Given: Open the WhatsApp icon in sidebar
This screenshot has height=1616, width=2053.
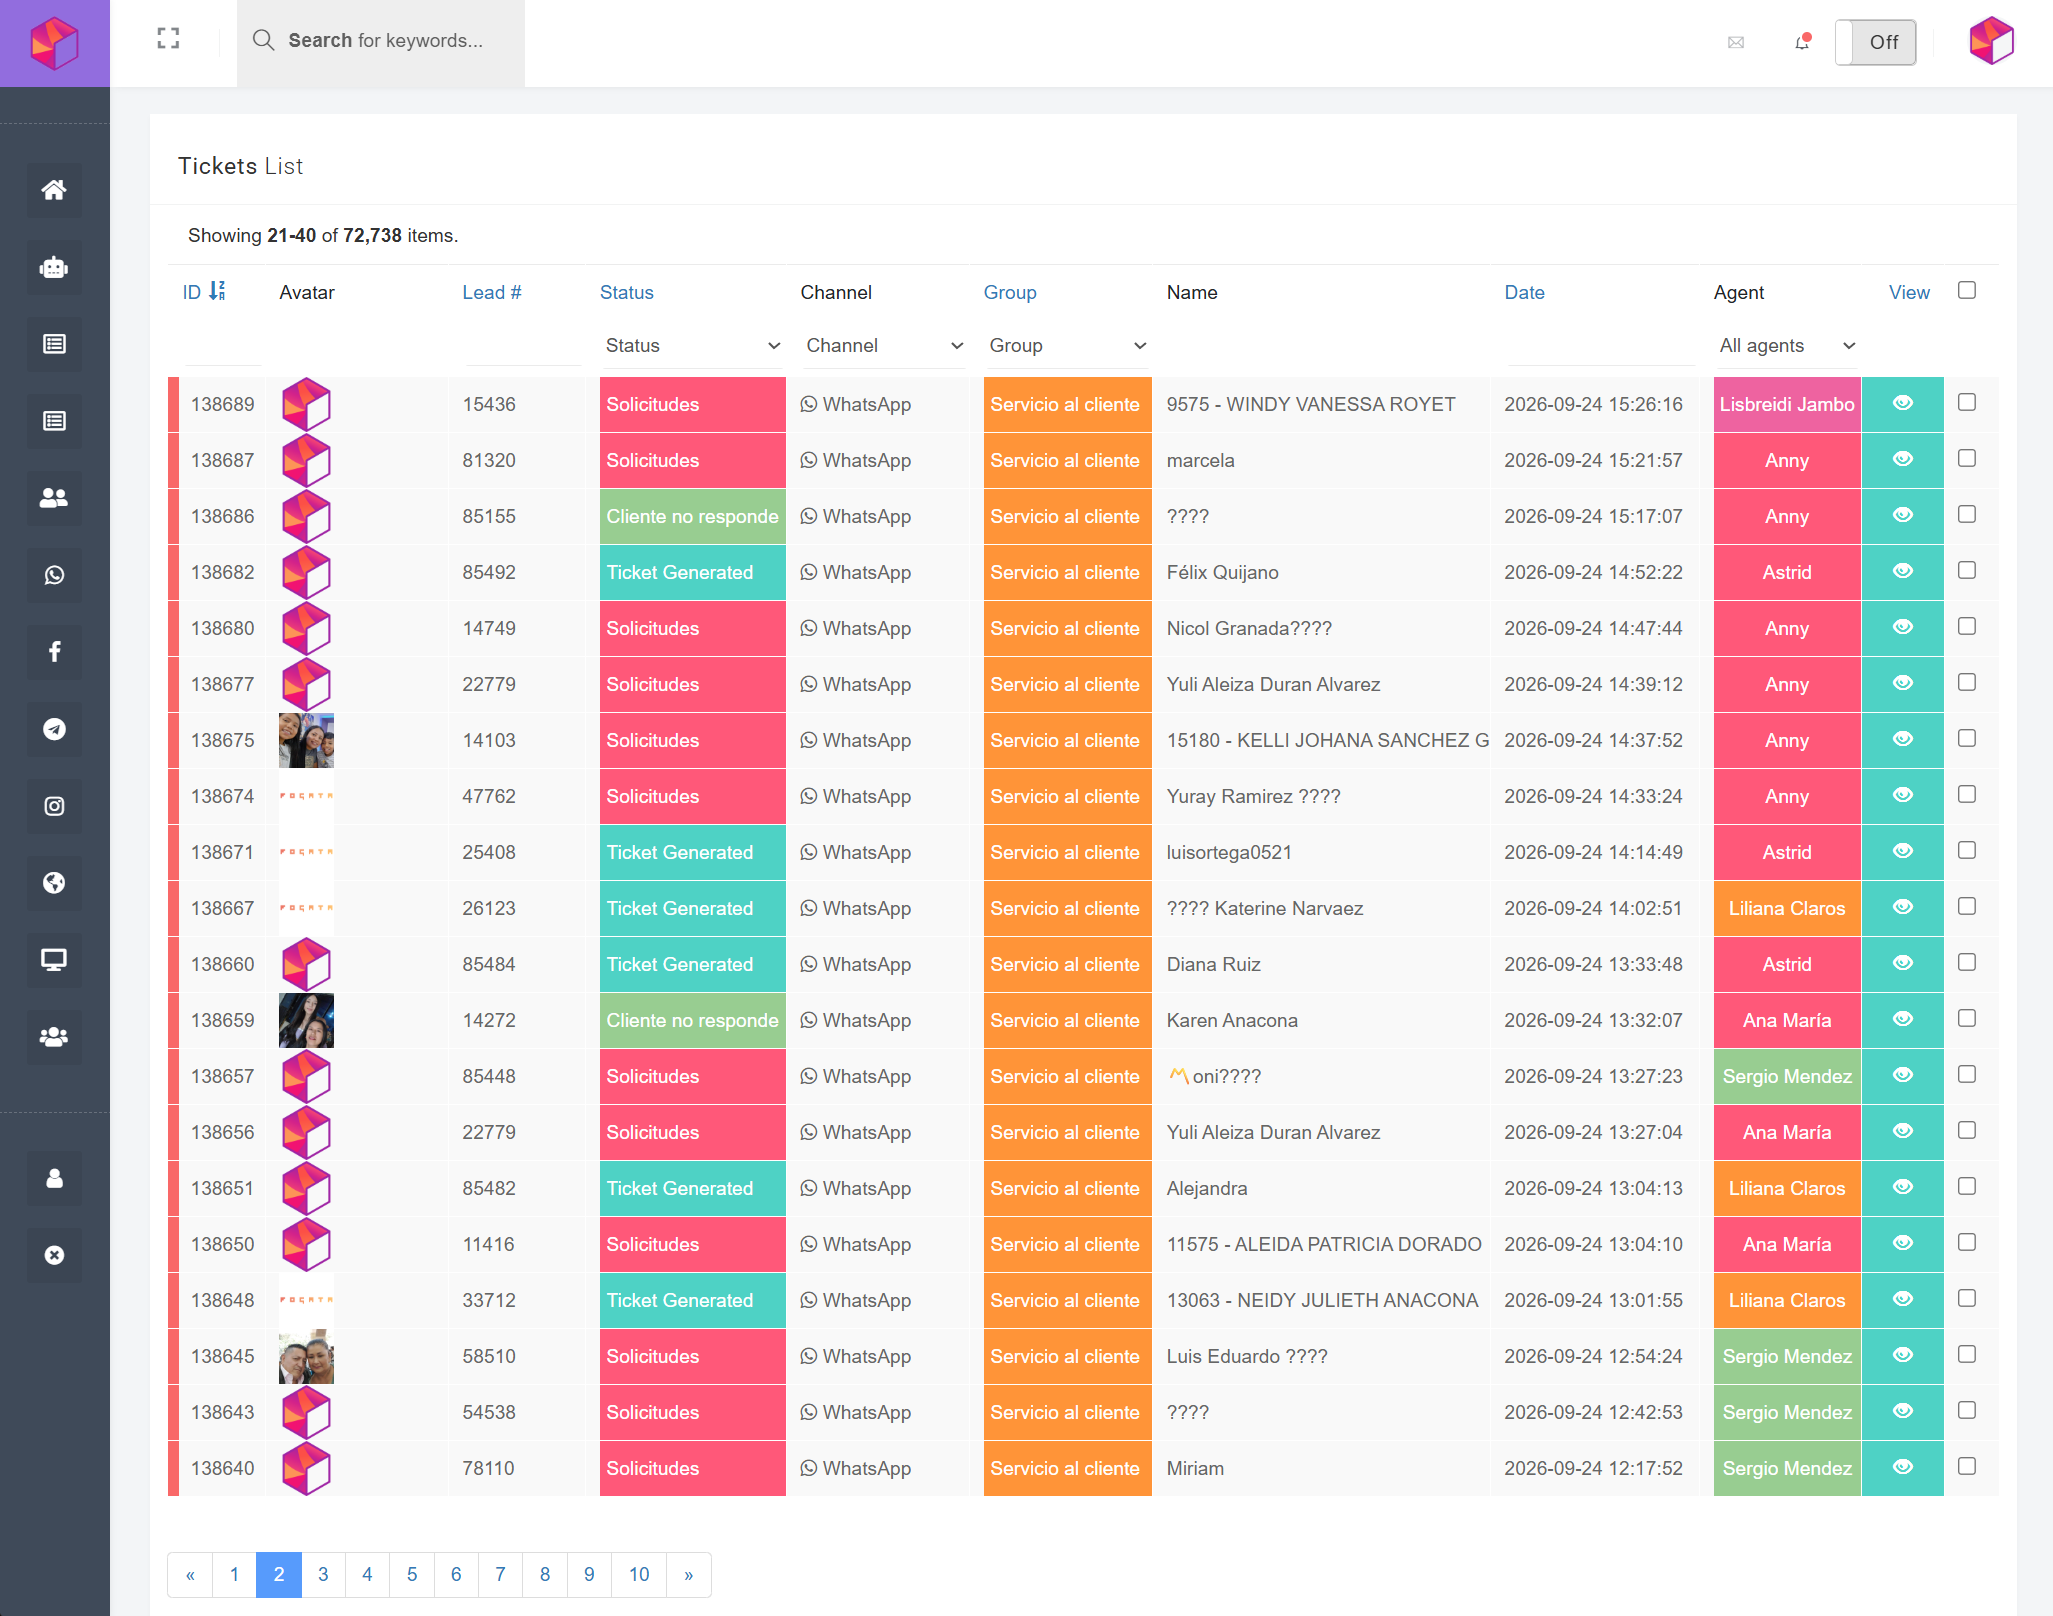Looking at the screenshot, I should pos(54,575).
